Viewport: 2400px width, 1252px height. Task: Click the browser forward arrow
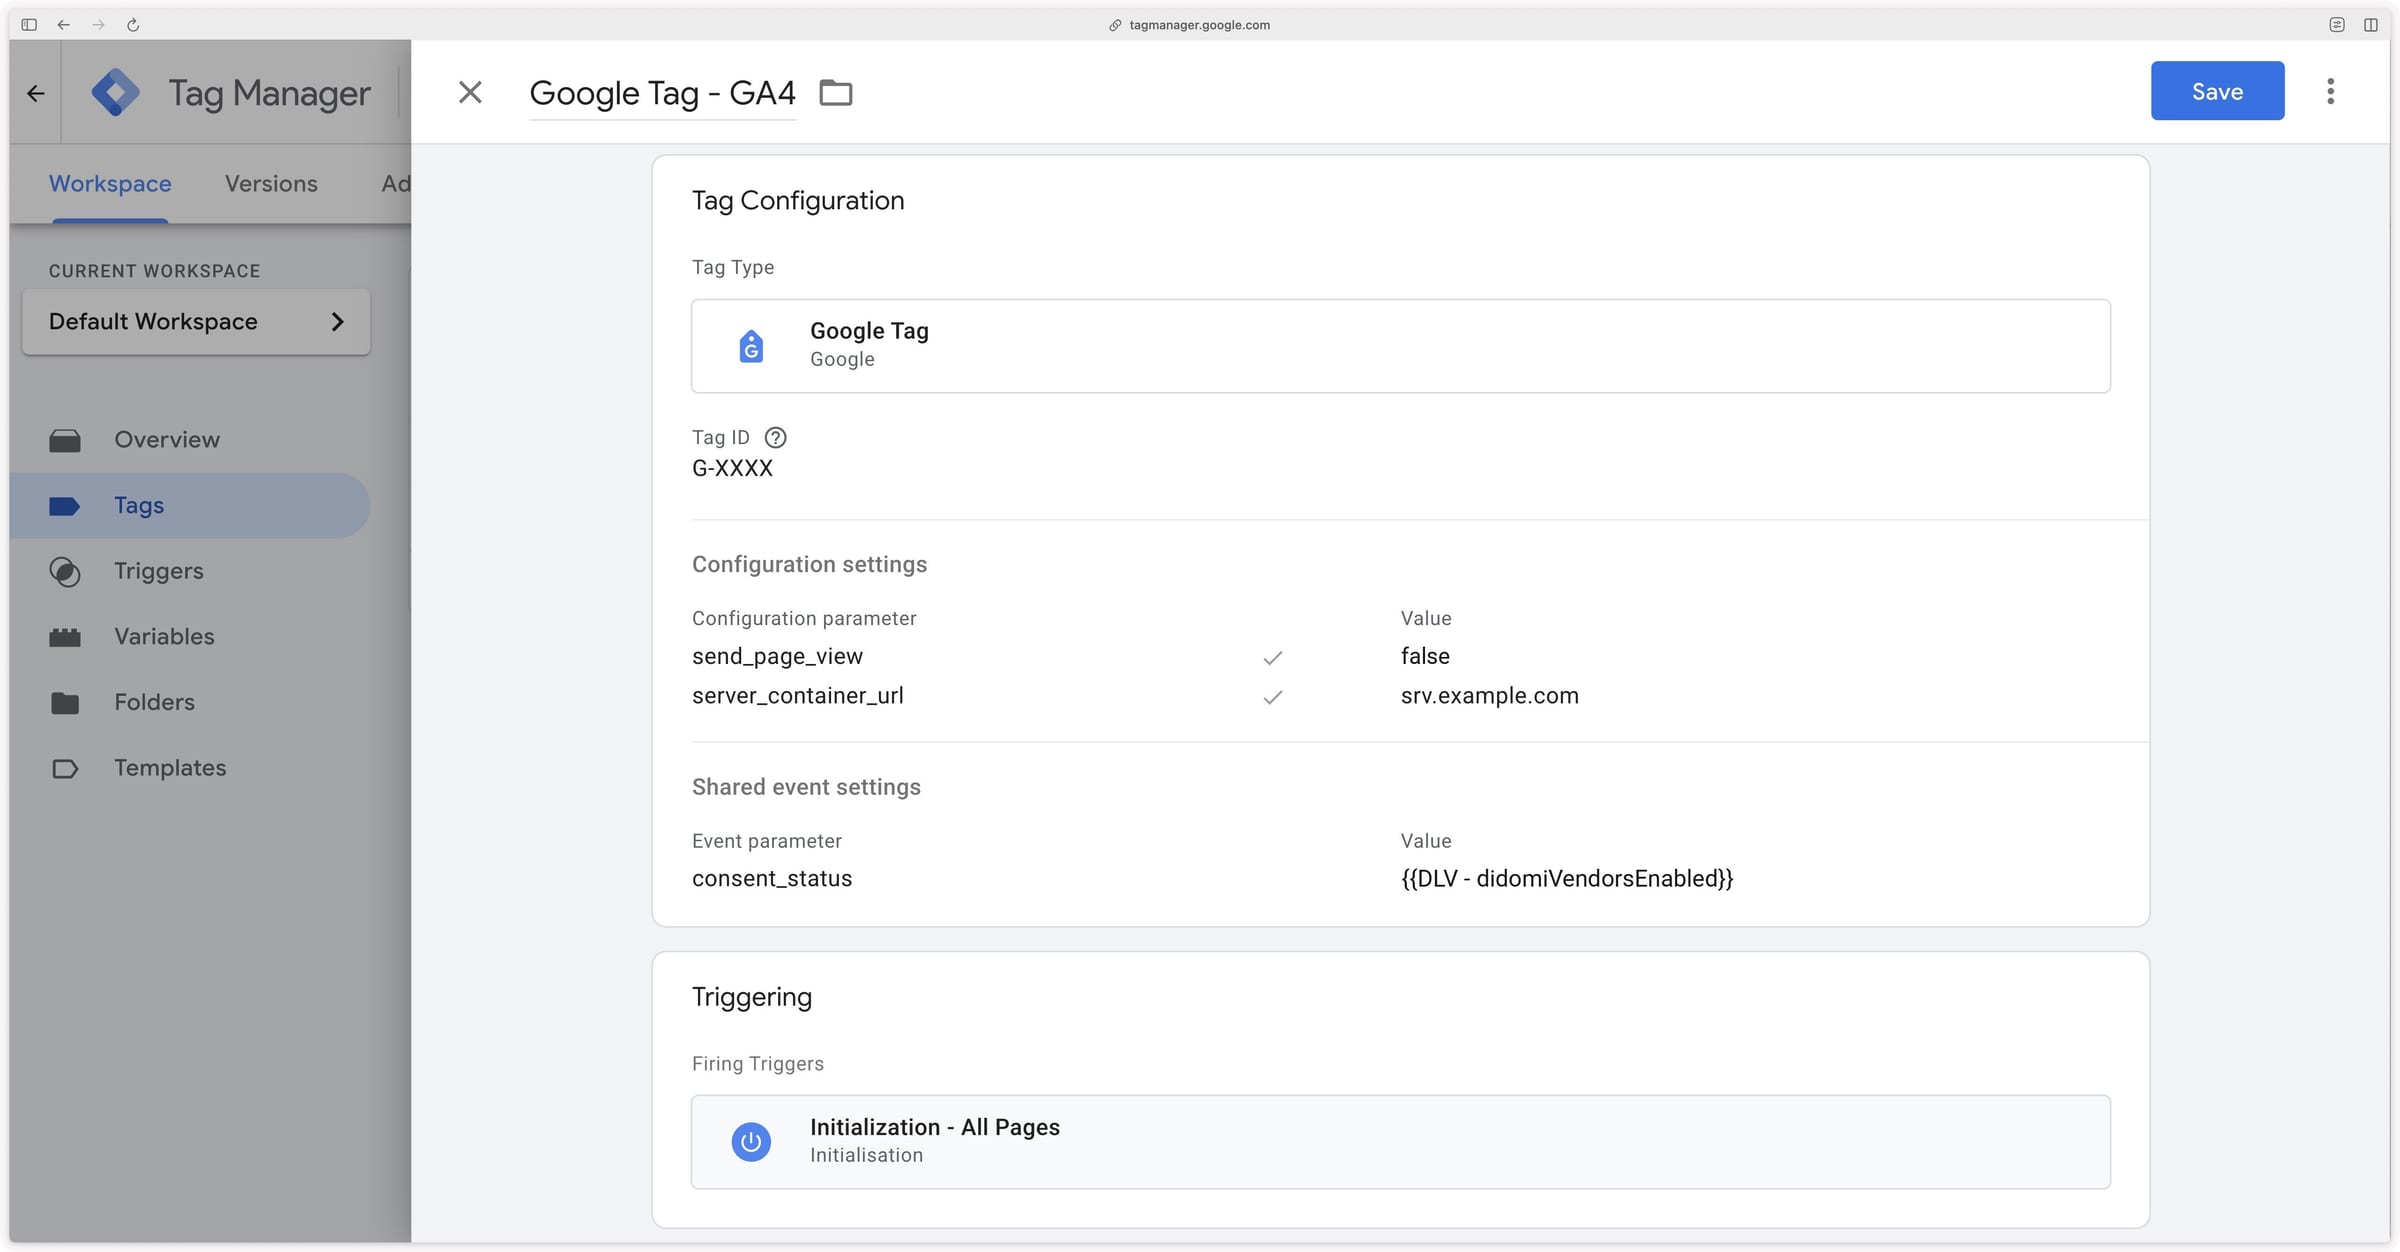[x=98, y=25]
